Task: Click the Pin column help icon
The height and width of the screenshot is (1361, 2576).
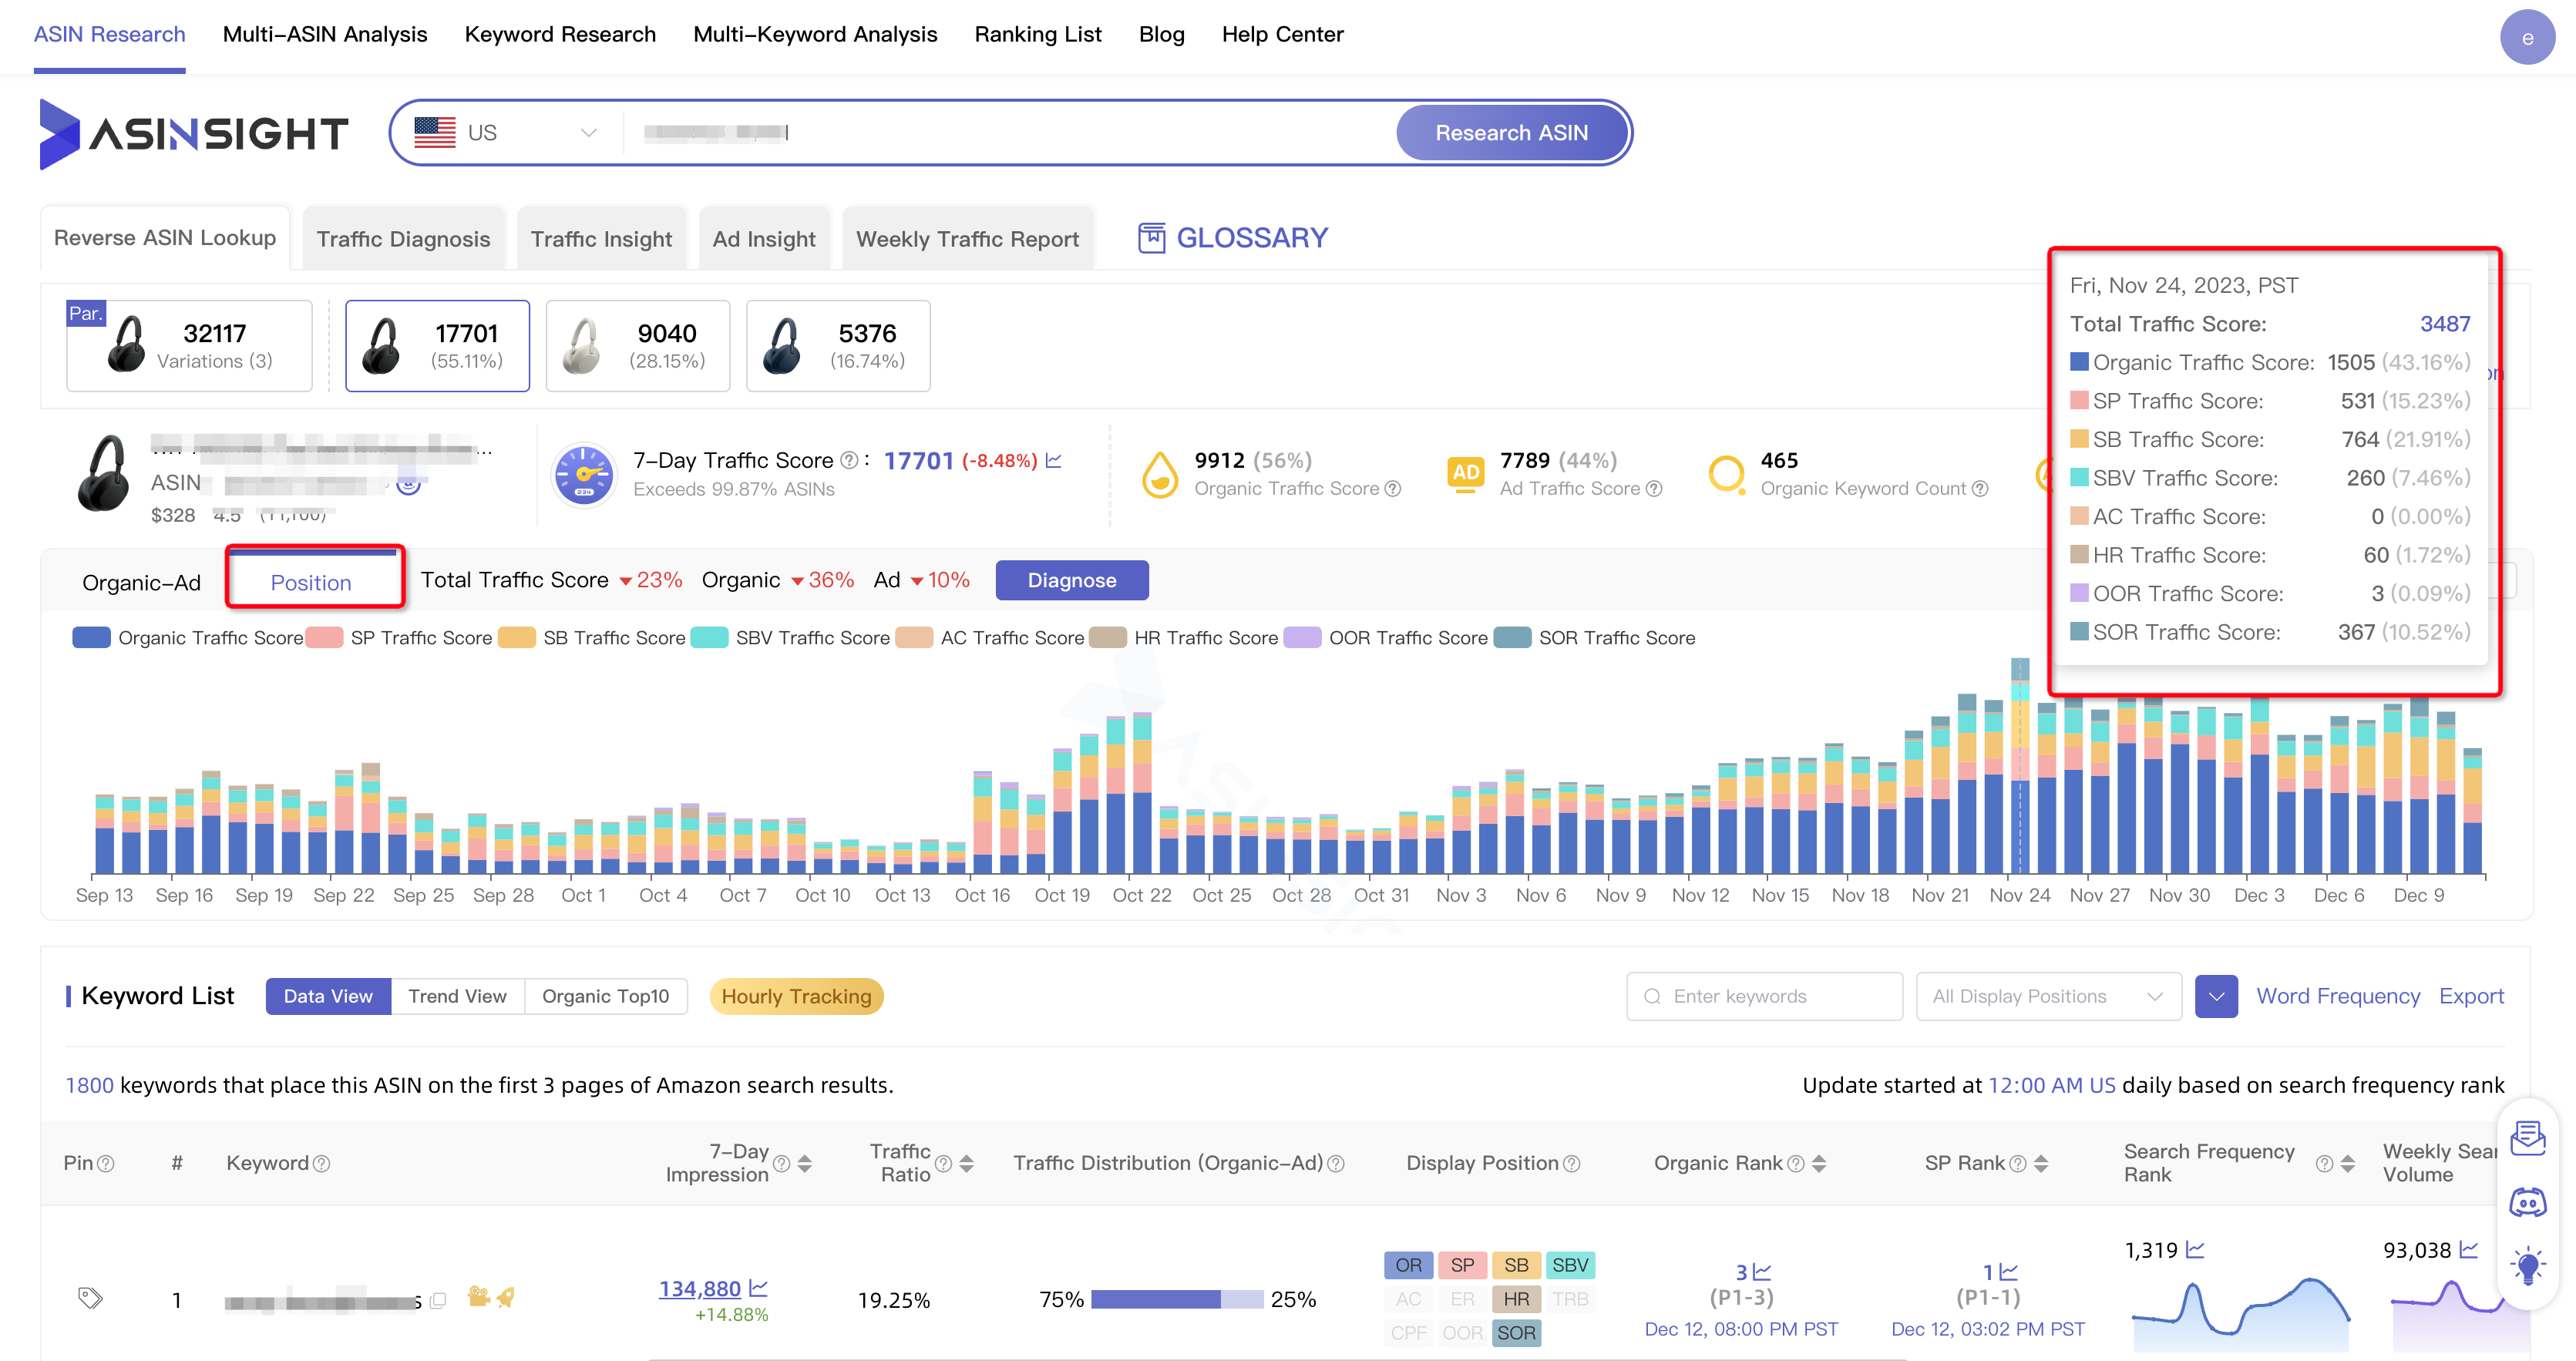Action: point(106,1163)
